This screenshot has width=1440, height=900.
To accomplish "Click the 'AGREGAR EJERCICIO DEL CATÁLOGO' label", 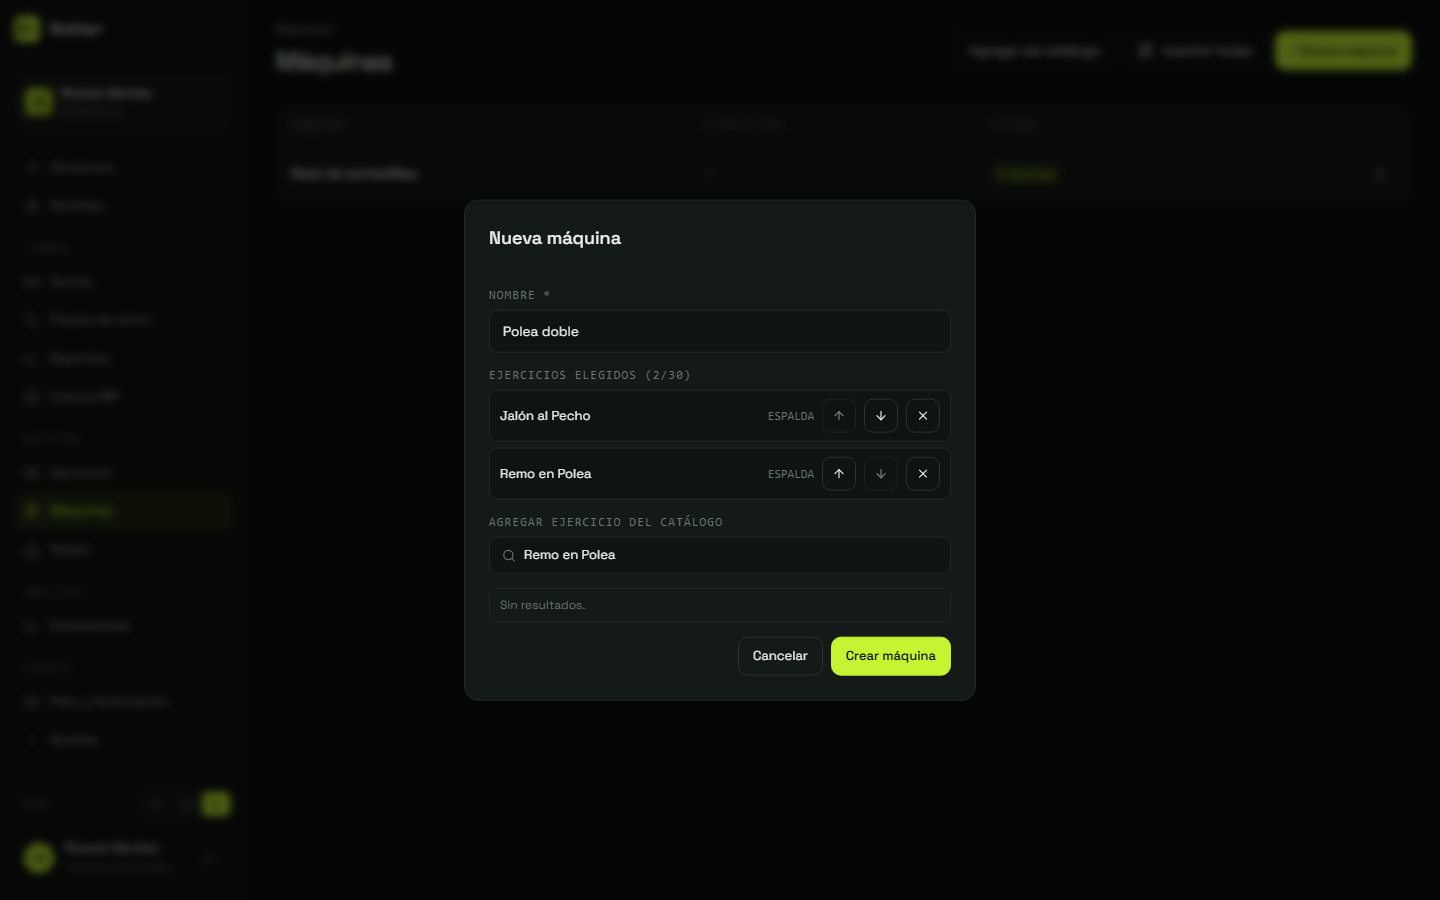I will 606,522.
